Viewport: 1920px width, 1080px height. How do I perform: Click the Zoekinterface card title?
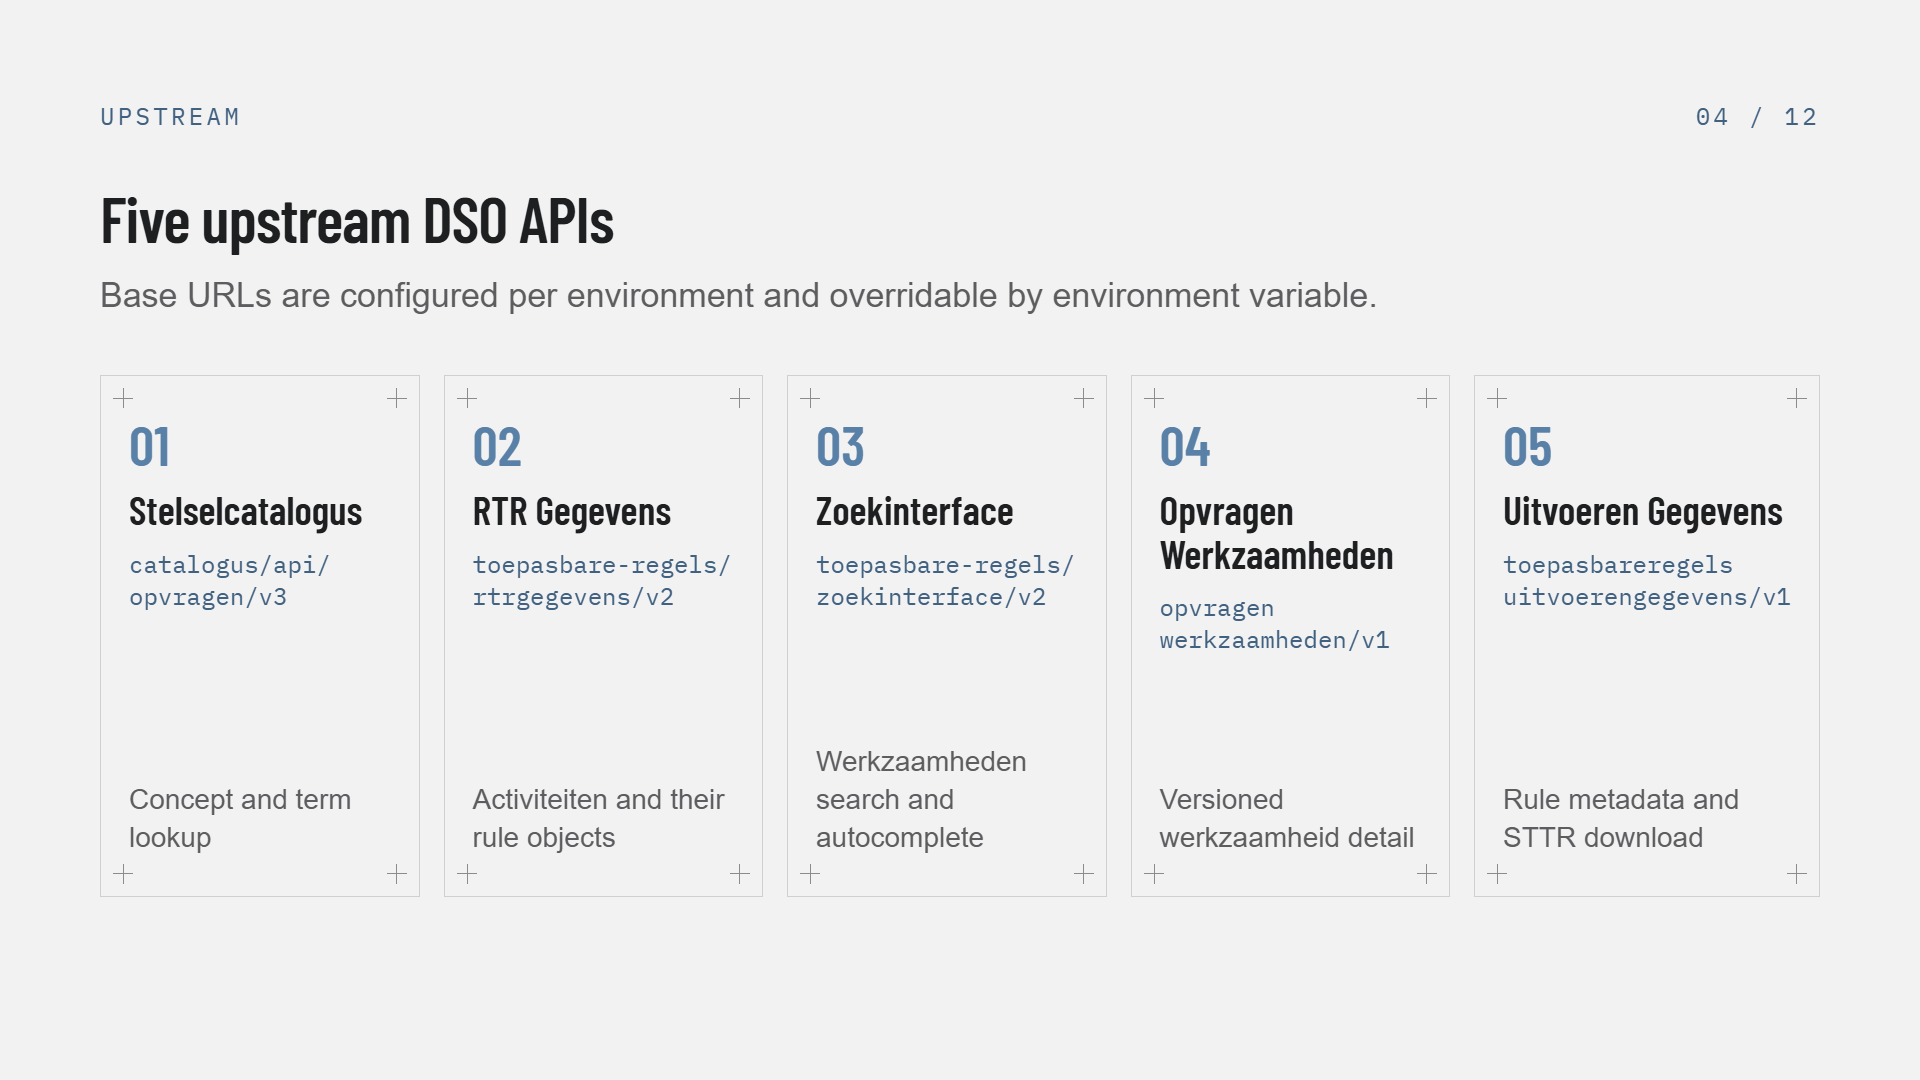pos(915,512)
